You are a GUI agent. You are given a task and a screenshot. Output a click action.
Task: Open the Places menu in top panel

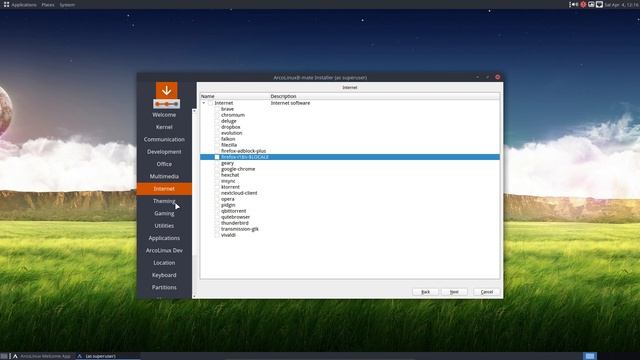pos(48,4)
